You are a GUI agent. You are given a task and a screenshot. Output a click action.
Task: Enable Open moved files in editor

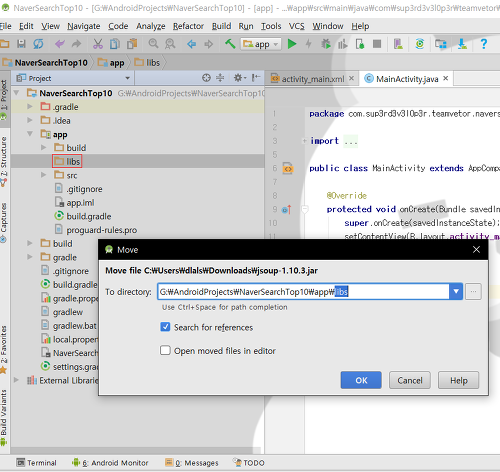tap(165, 351)
